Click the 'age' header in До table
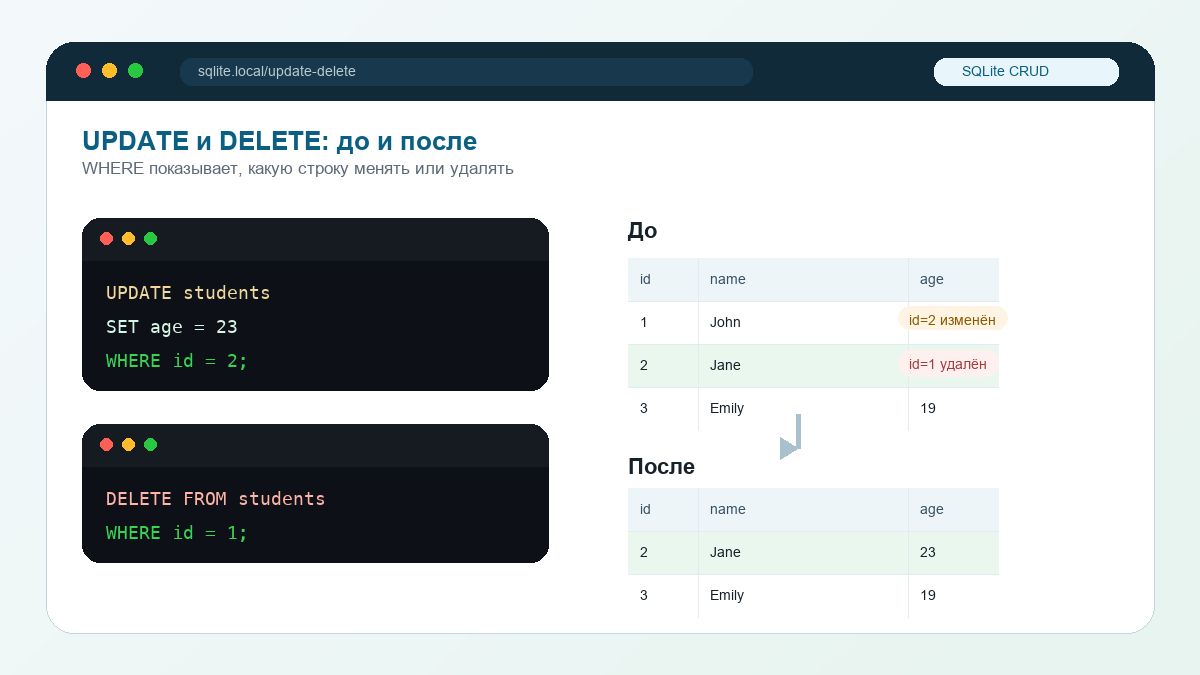Screen dimensions: 1200x675 pyautogui.click(x=954, y=280)
